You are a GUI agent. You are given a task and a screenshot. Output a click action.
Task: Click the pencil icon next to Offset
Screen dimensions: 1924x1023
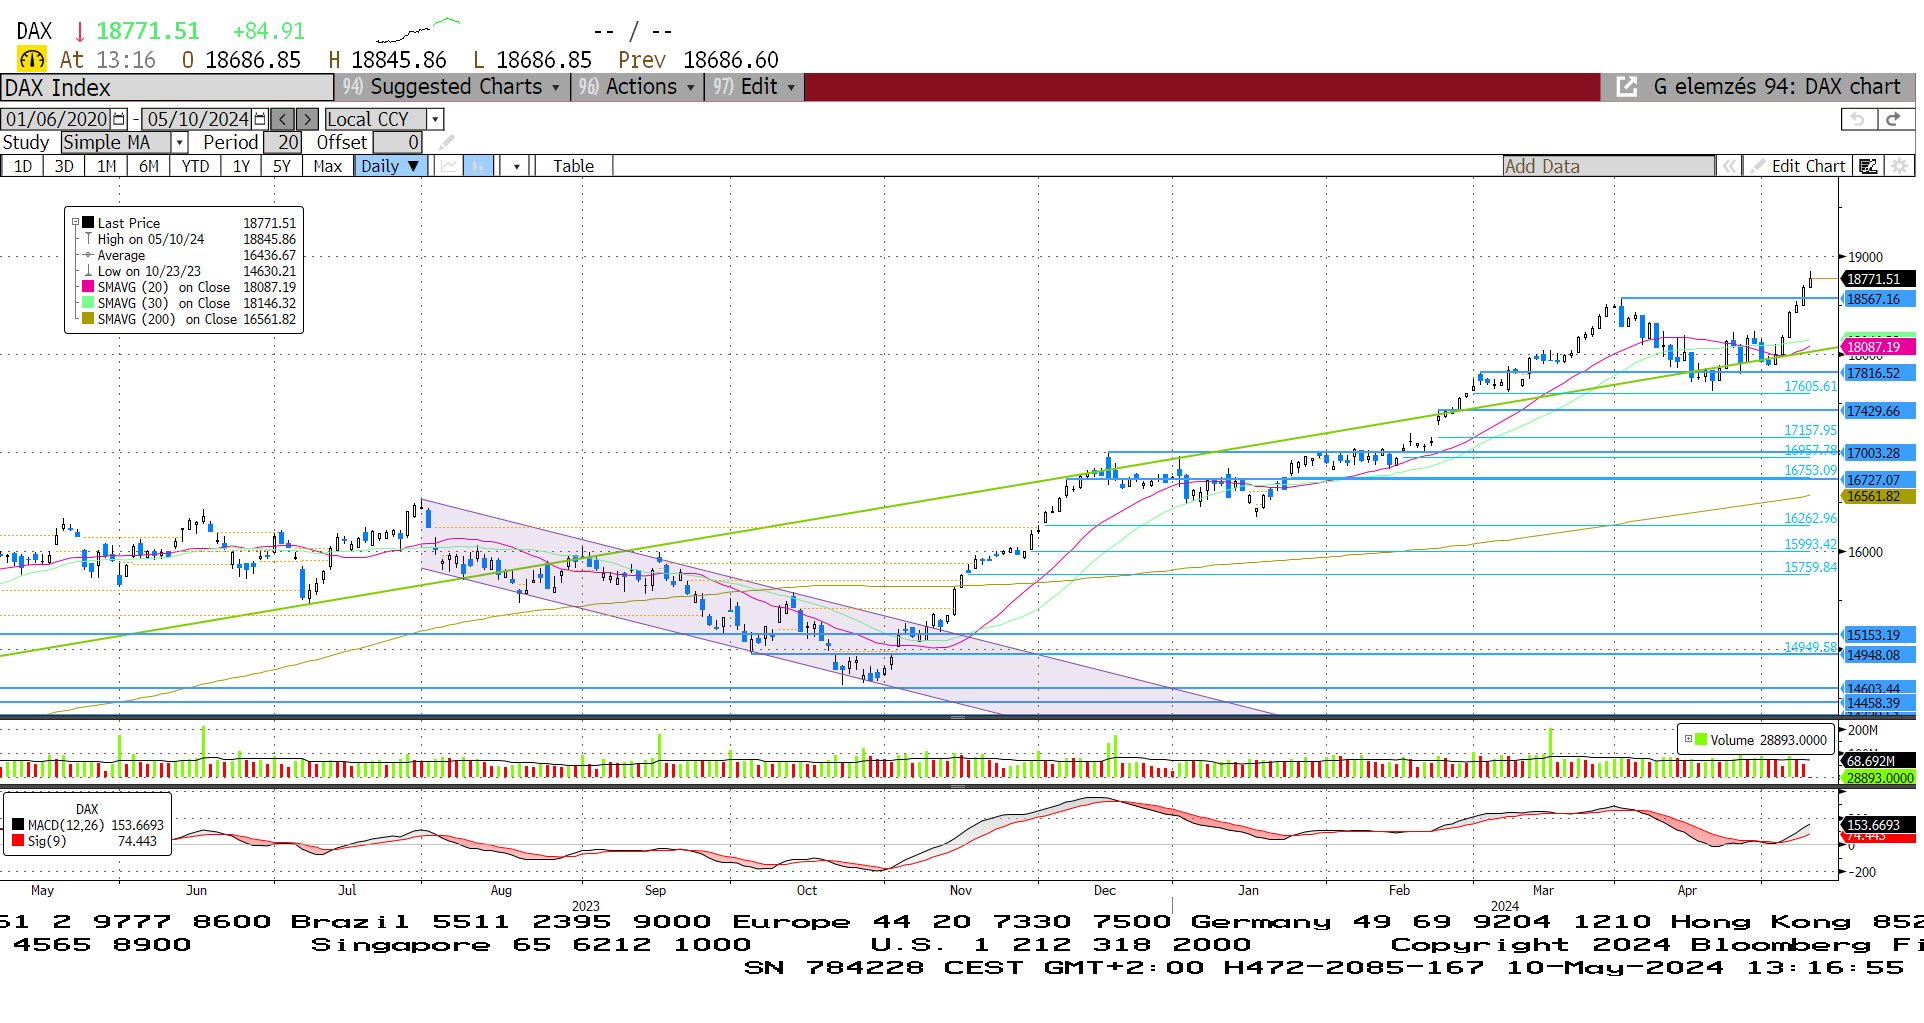point(446,143)
